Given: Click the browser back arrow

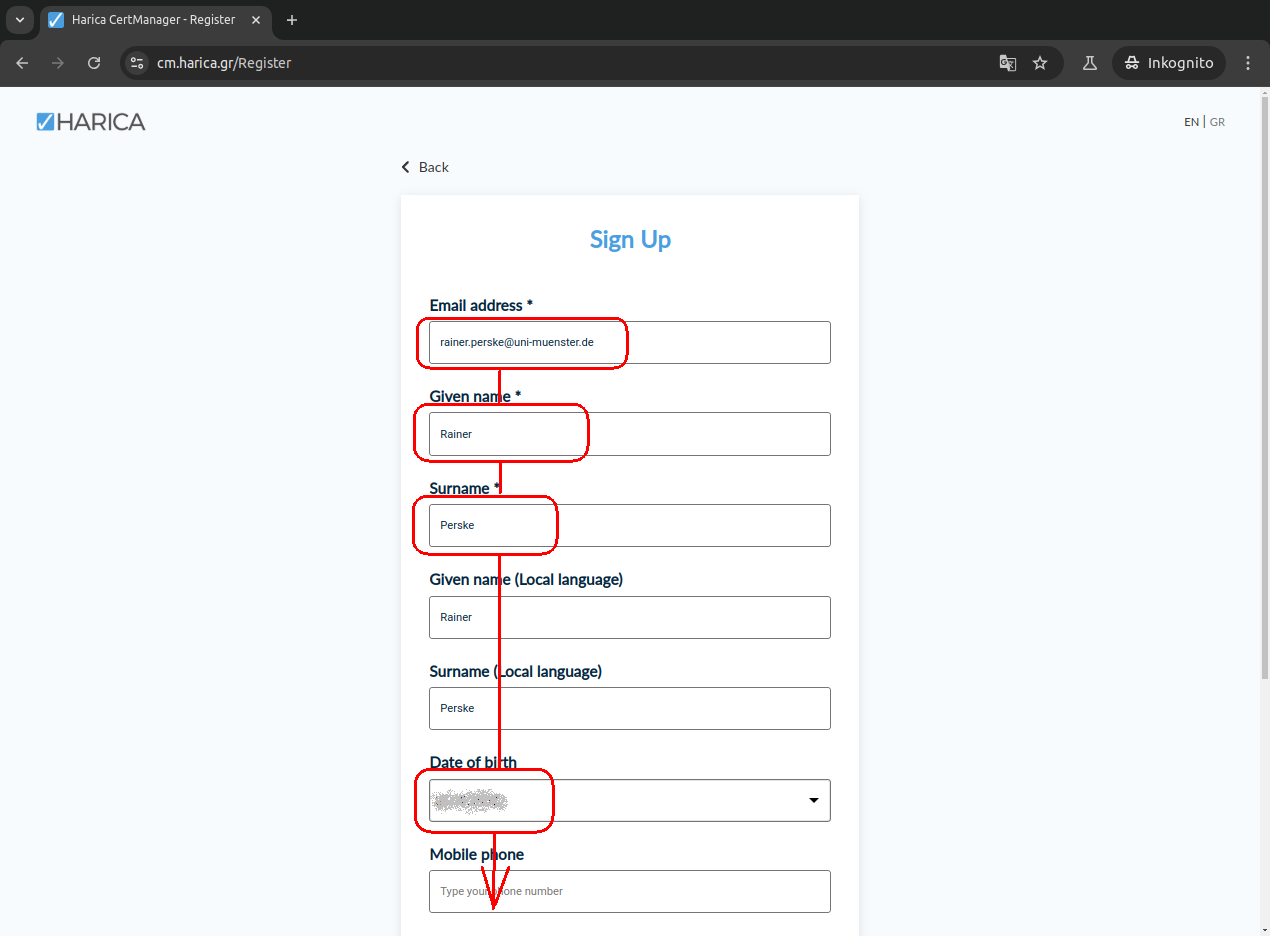Looking at the screenshot, I should 22,63.
